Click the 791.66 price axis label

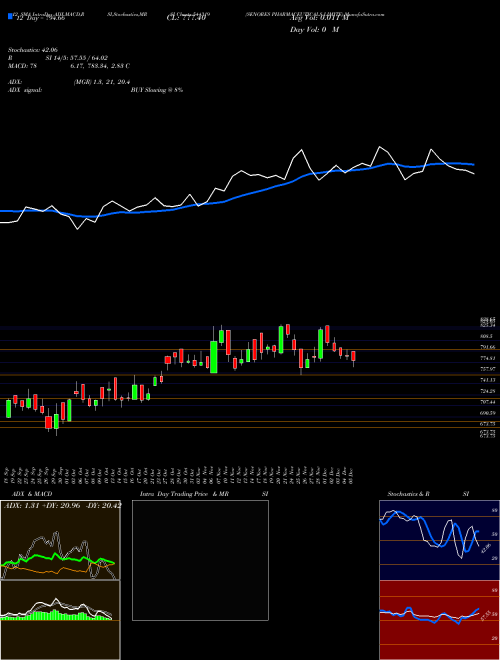(487, 347)
